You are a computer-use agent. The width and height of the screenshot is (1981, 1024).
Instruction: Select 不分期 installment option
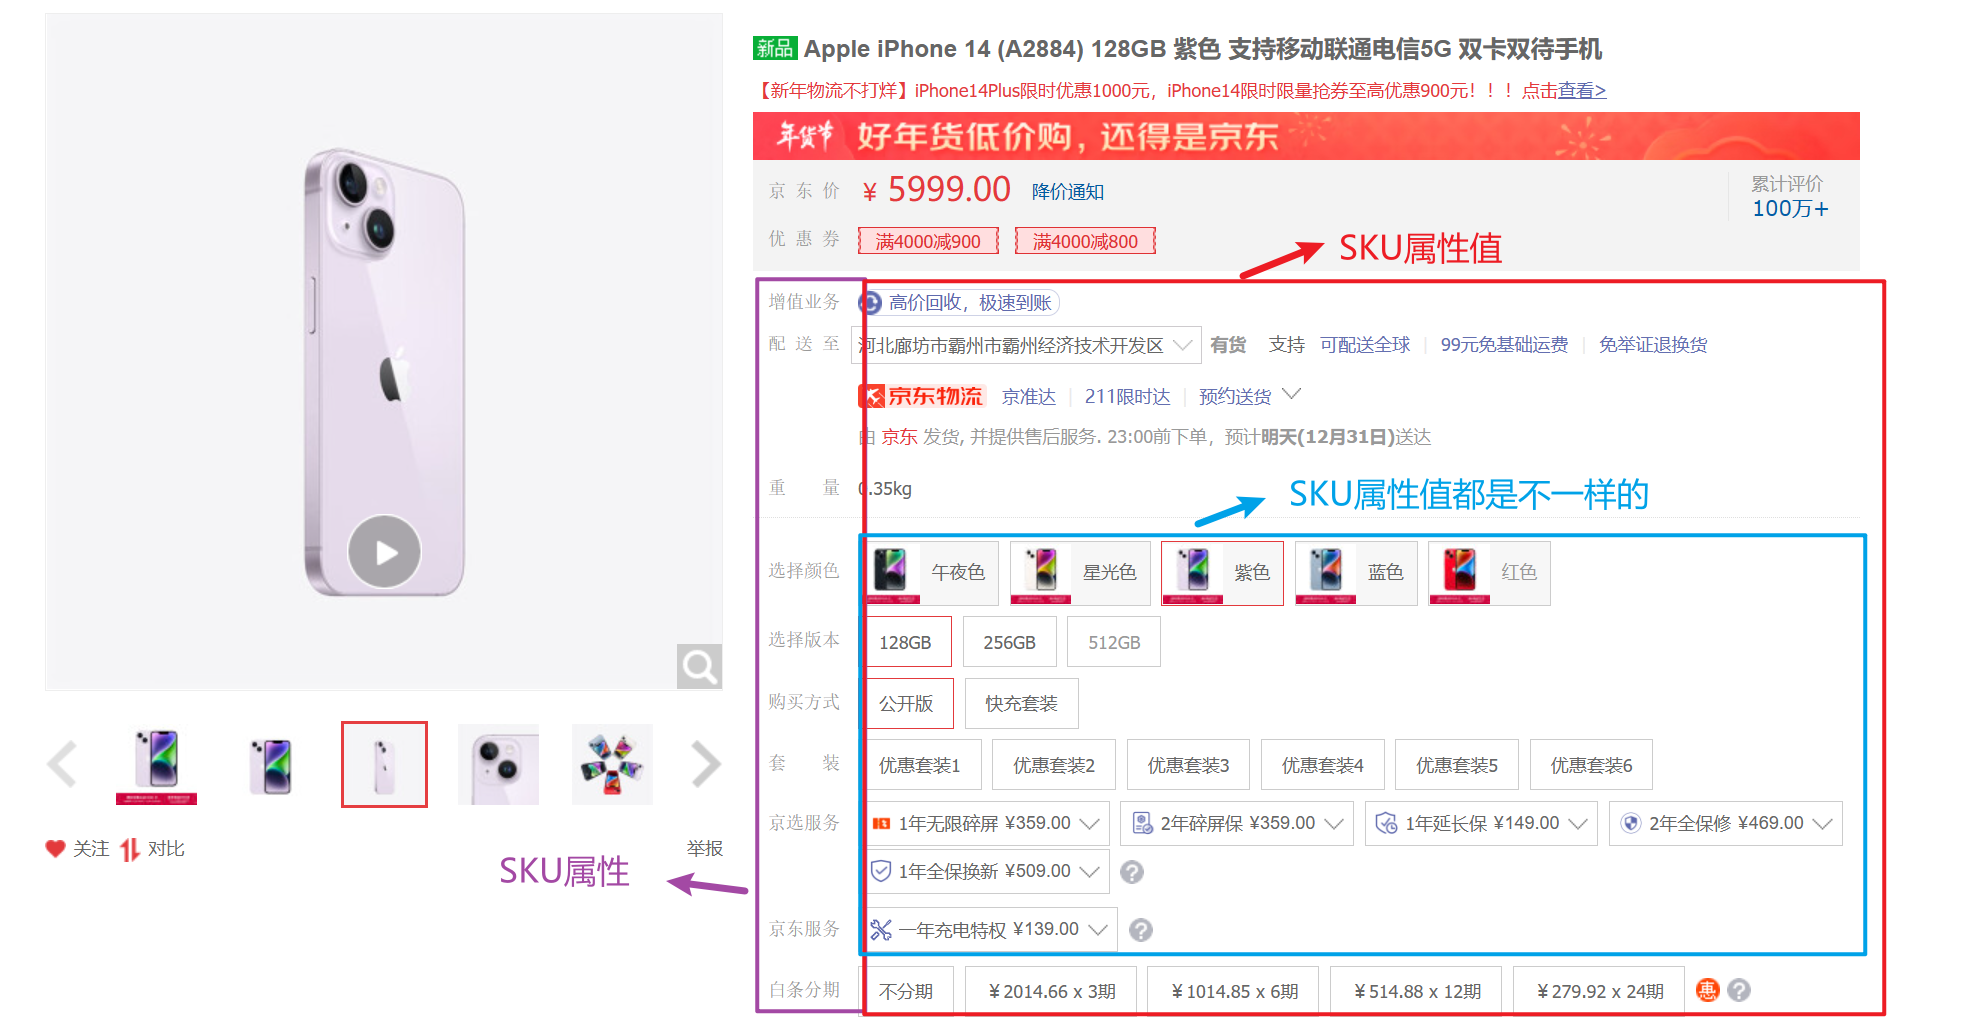point(908,991)
